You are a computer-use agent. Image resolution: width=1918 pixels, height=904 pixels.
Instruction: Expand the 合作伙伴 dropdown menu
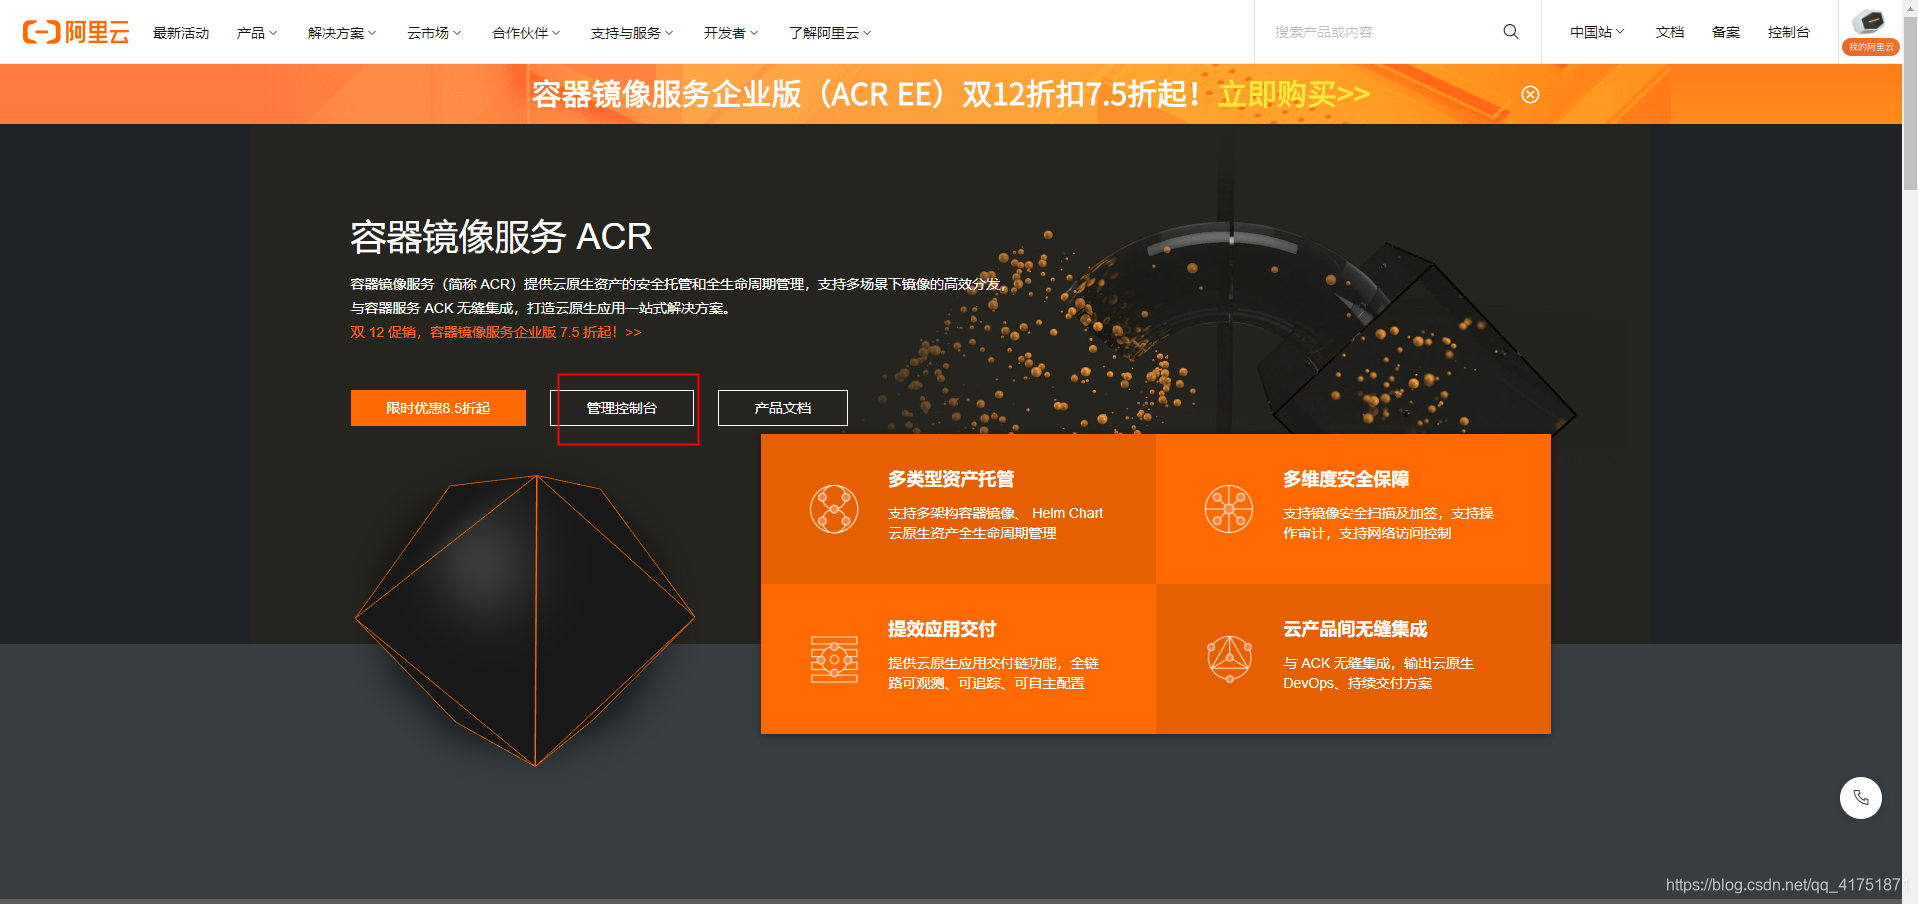(526, 33)
